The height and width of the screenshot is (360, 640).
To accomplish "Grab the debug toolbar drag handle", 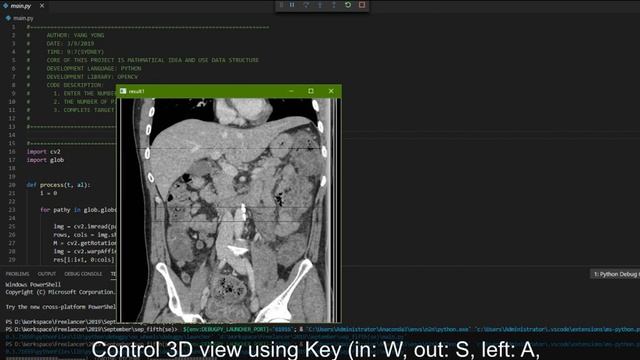I will (281, 5).
